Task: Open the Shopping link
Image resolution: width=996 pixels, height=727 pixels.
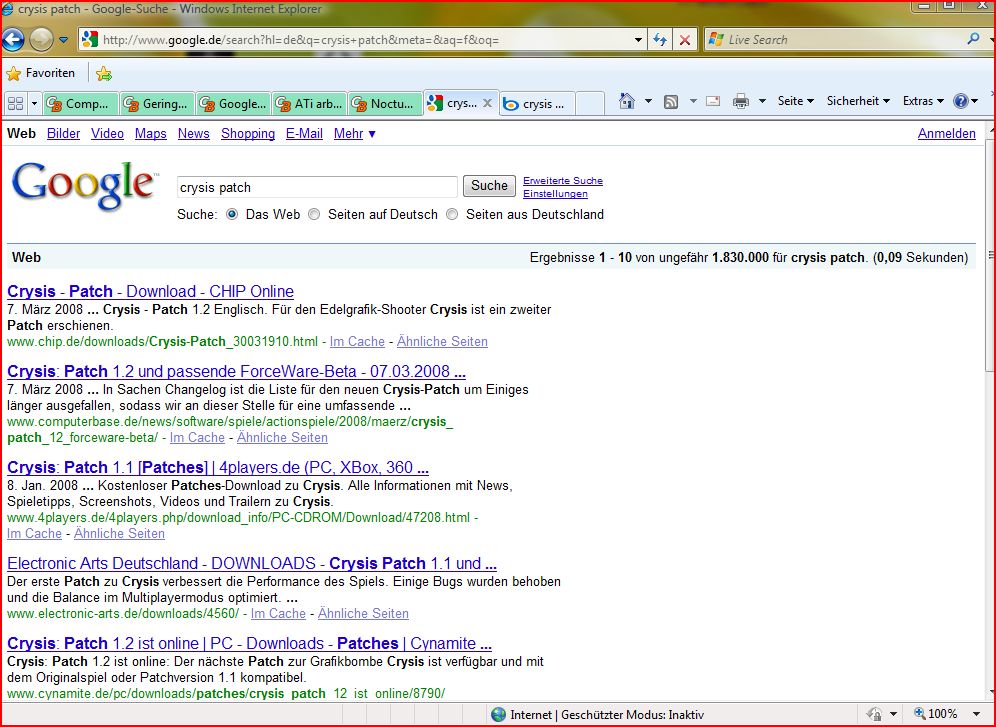Action: [x=248, y=134]
